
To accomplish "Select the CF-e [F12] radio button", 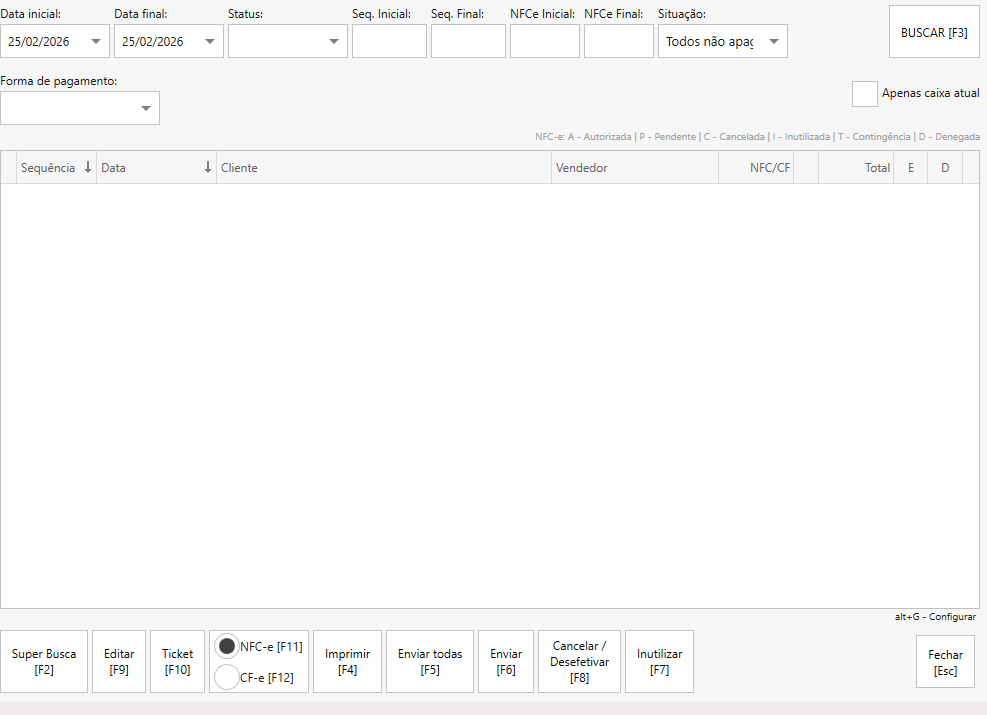I will (x=227, y=677).
